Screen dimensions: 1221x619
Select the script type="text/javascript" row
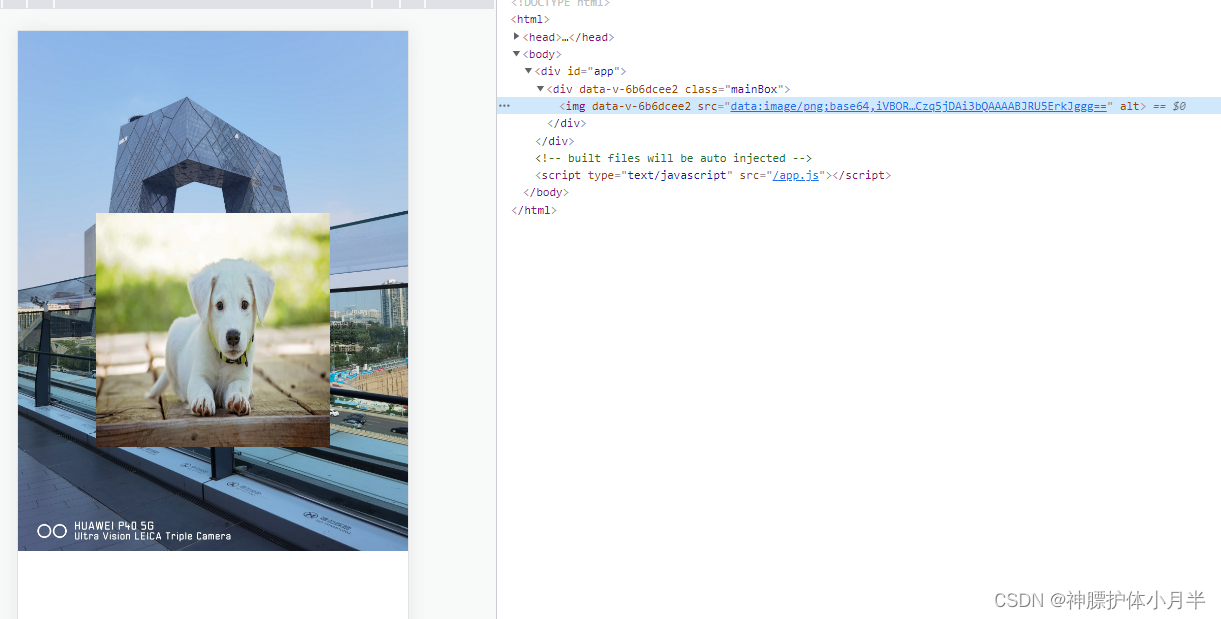[x=713, y=175]
